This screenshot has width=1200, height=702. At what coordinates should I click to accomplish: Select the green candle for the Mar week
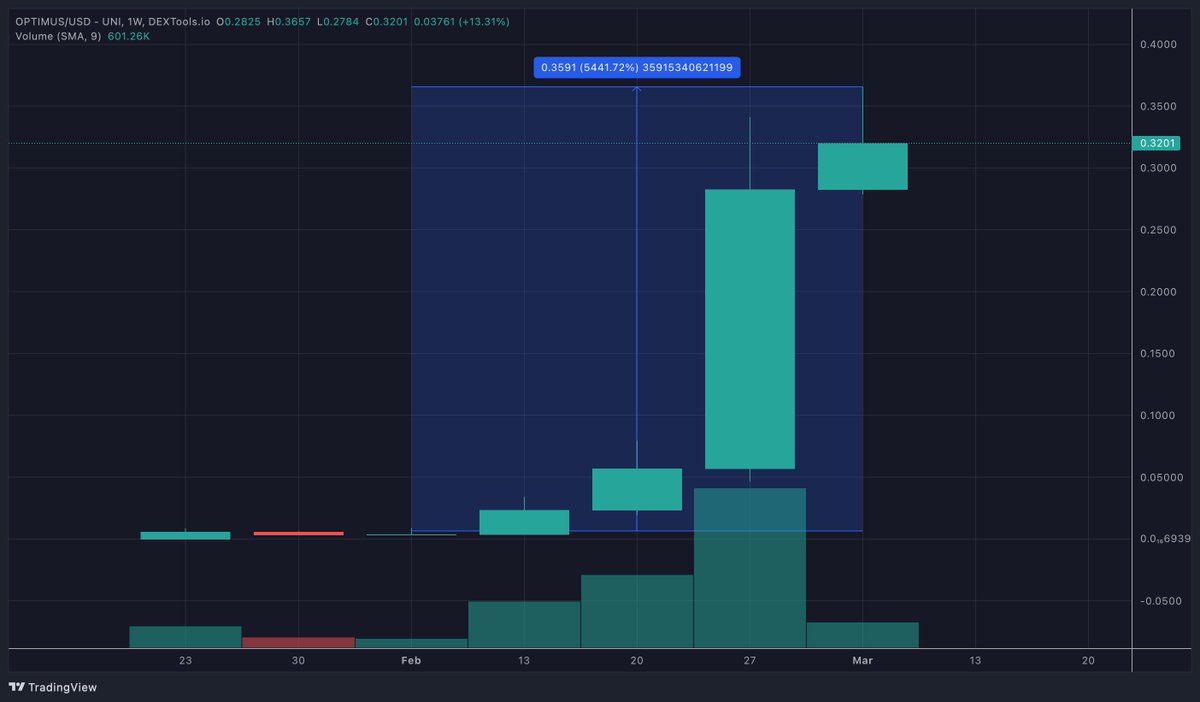[x=863, y=166]
